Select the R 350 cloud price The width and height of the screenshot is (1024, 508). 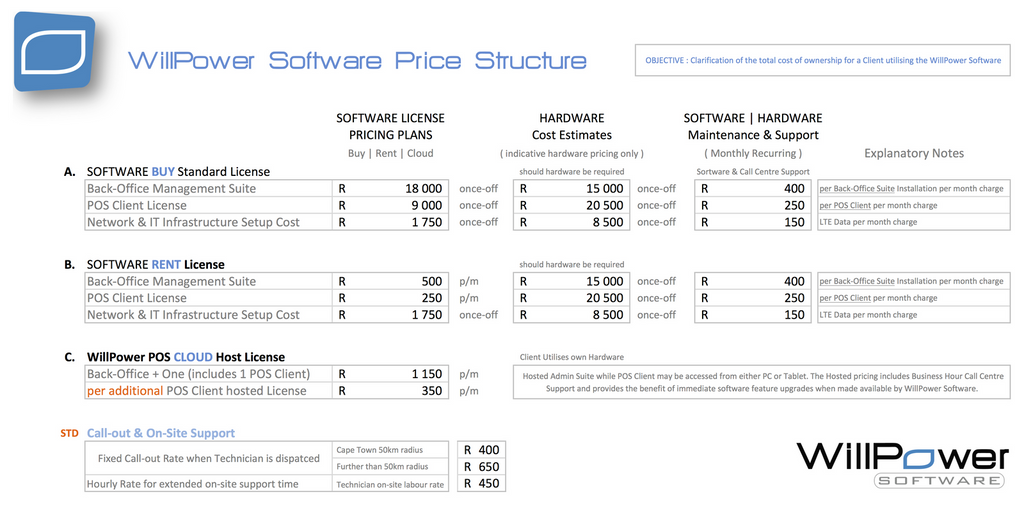click(391, 391)
